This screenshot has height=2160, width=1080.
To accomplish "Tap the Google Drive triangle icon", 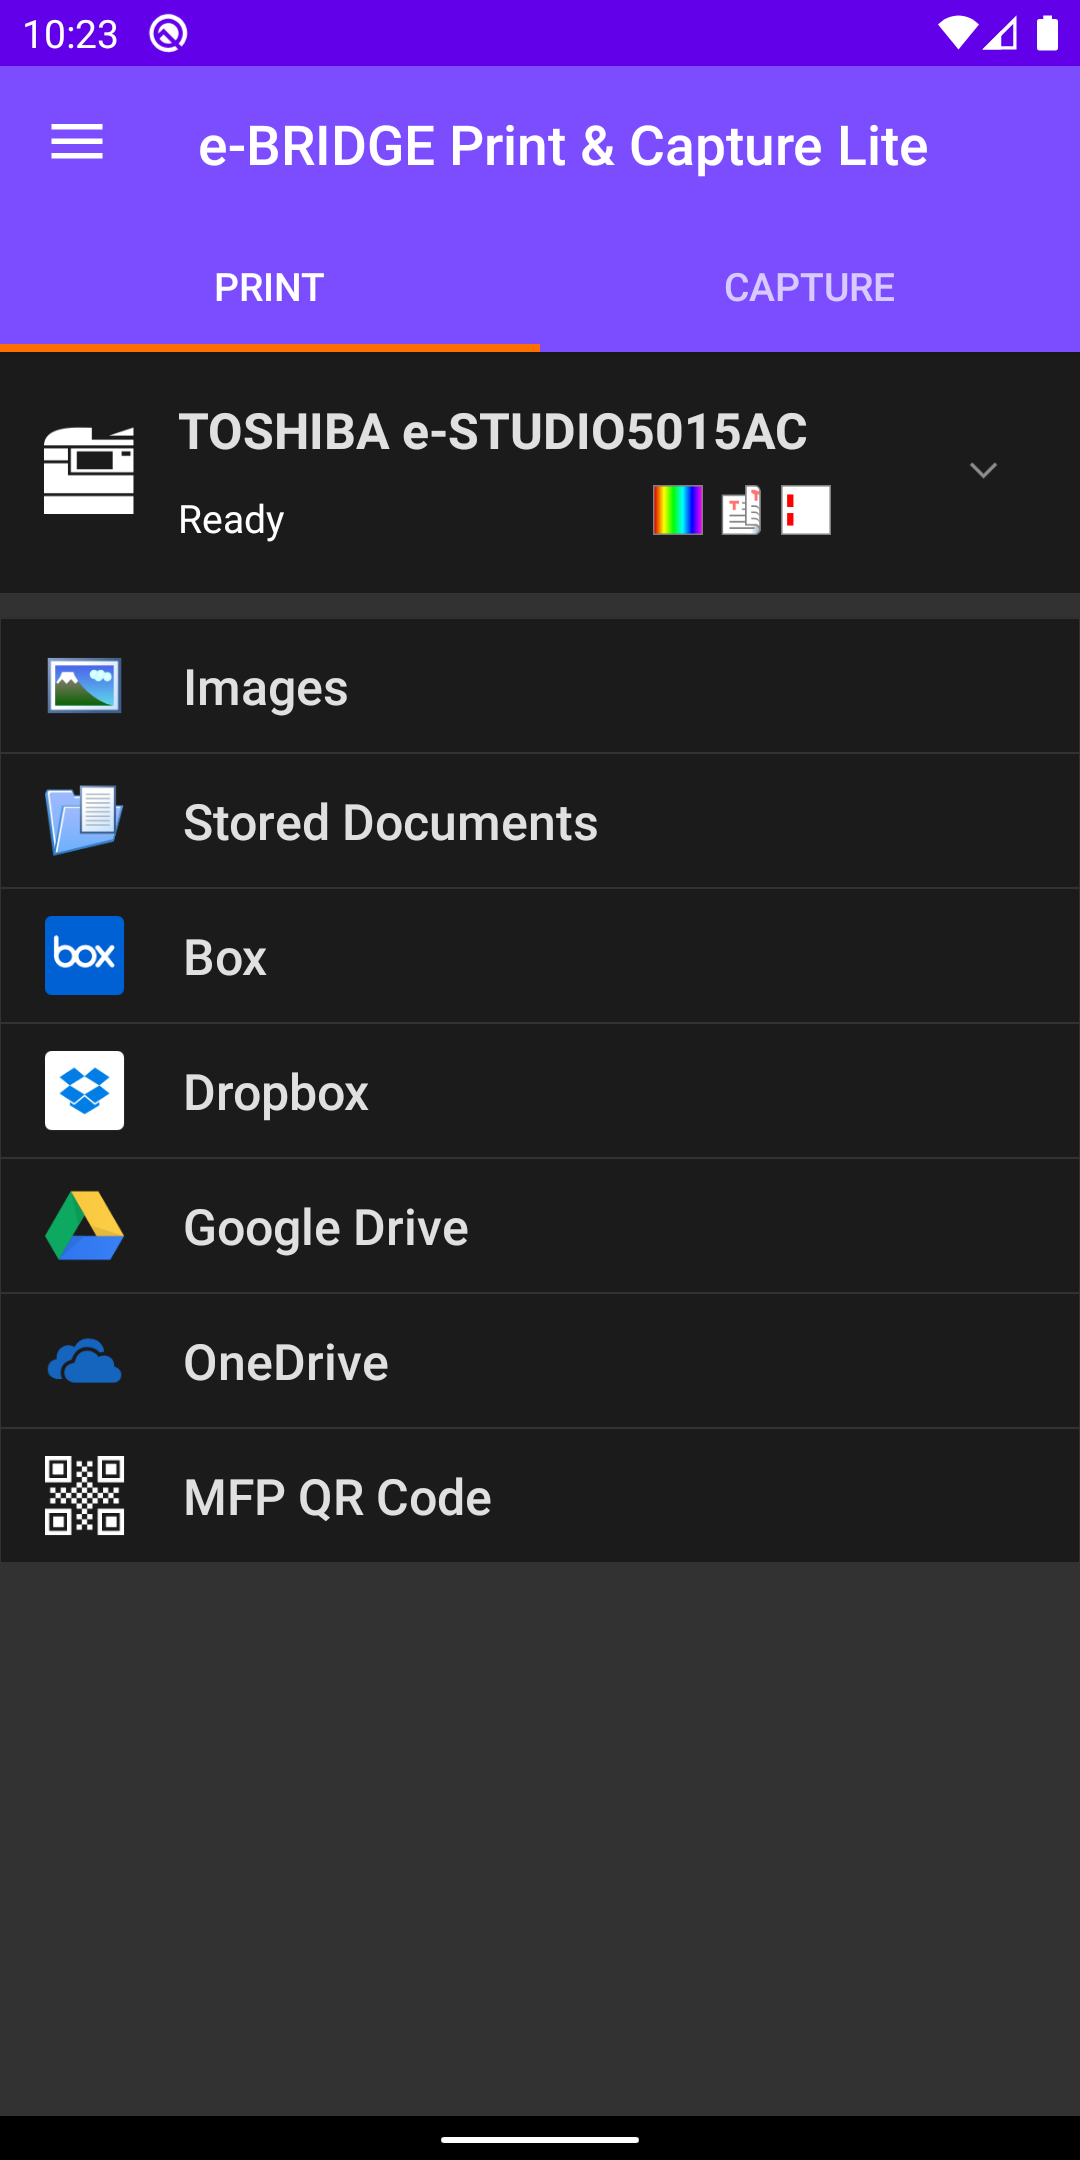I will (x=85, y=1226).
